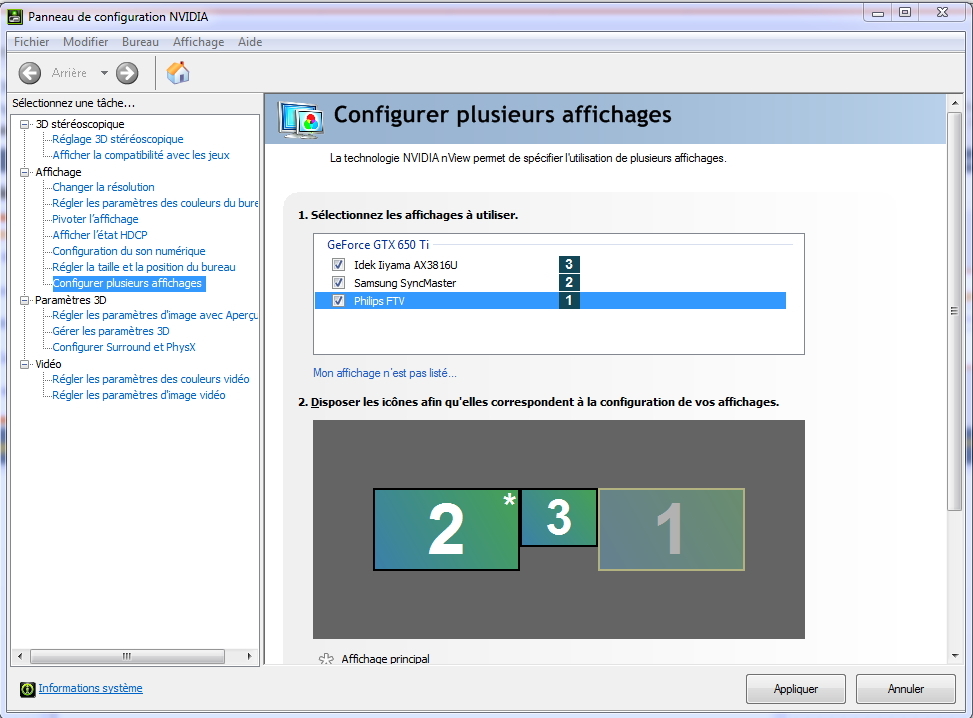Select the display badge number 3

(x=569, y=264)
